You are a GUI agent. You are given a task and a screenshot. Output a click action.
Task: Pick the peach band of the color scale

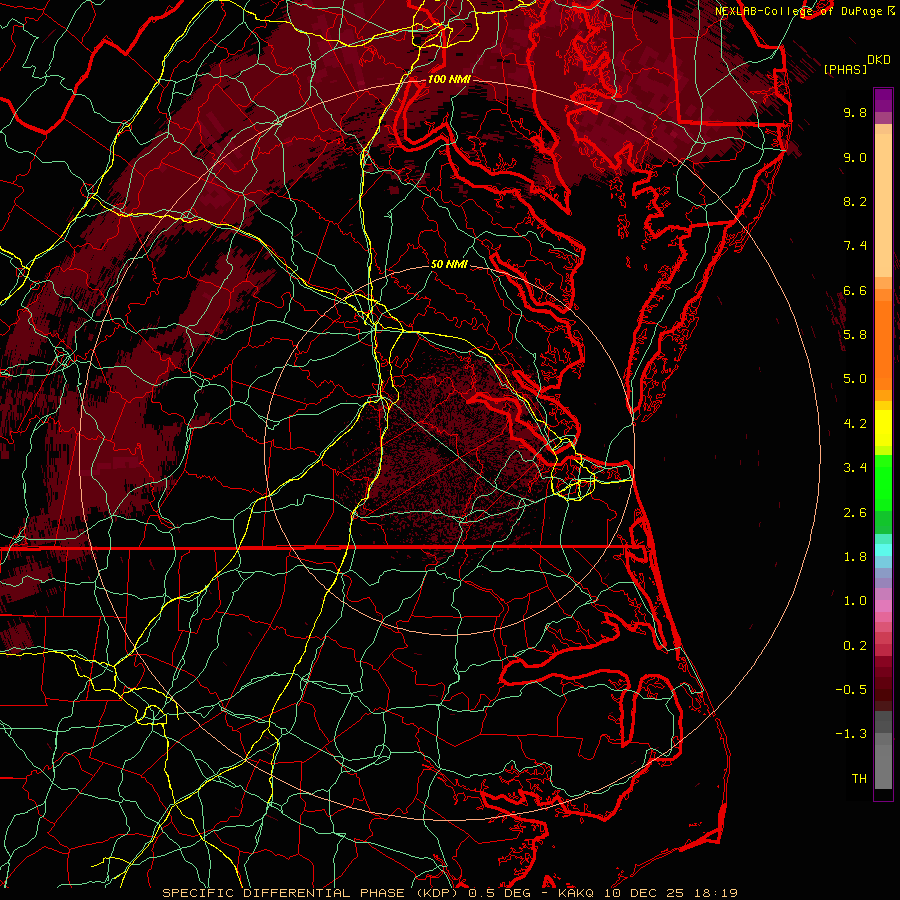pos(883,205)
